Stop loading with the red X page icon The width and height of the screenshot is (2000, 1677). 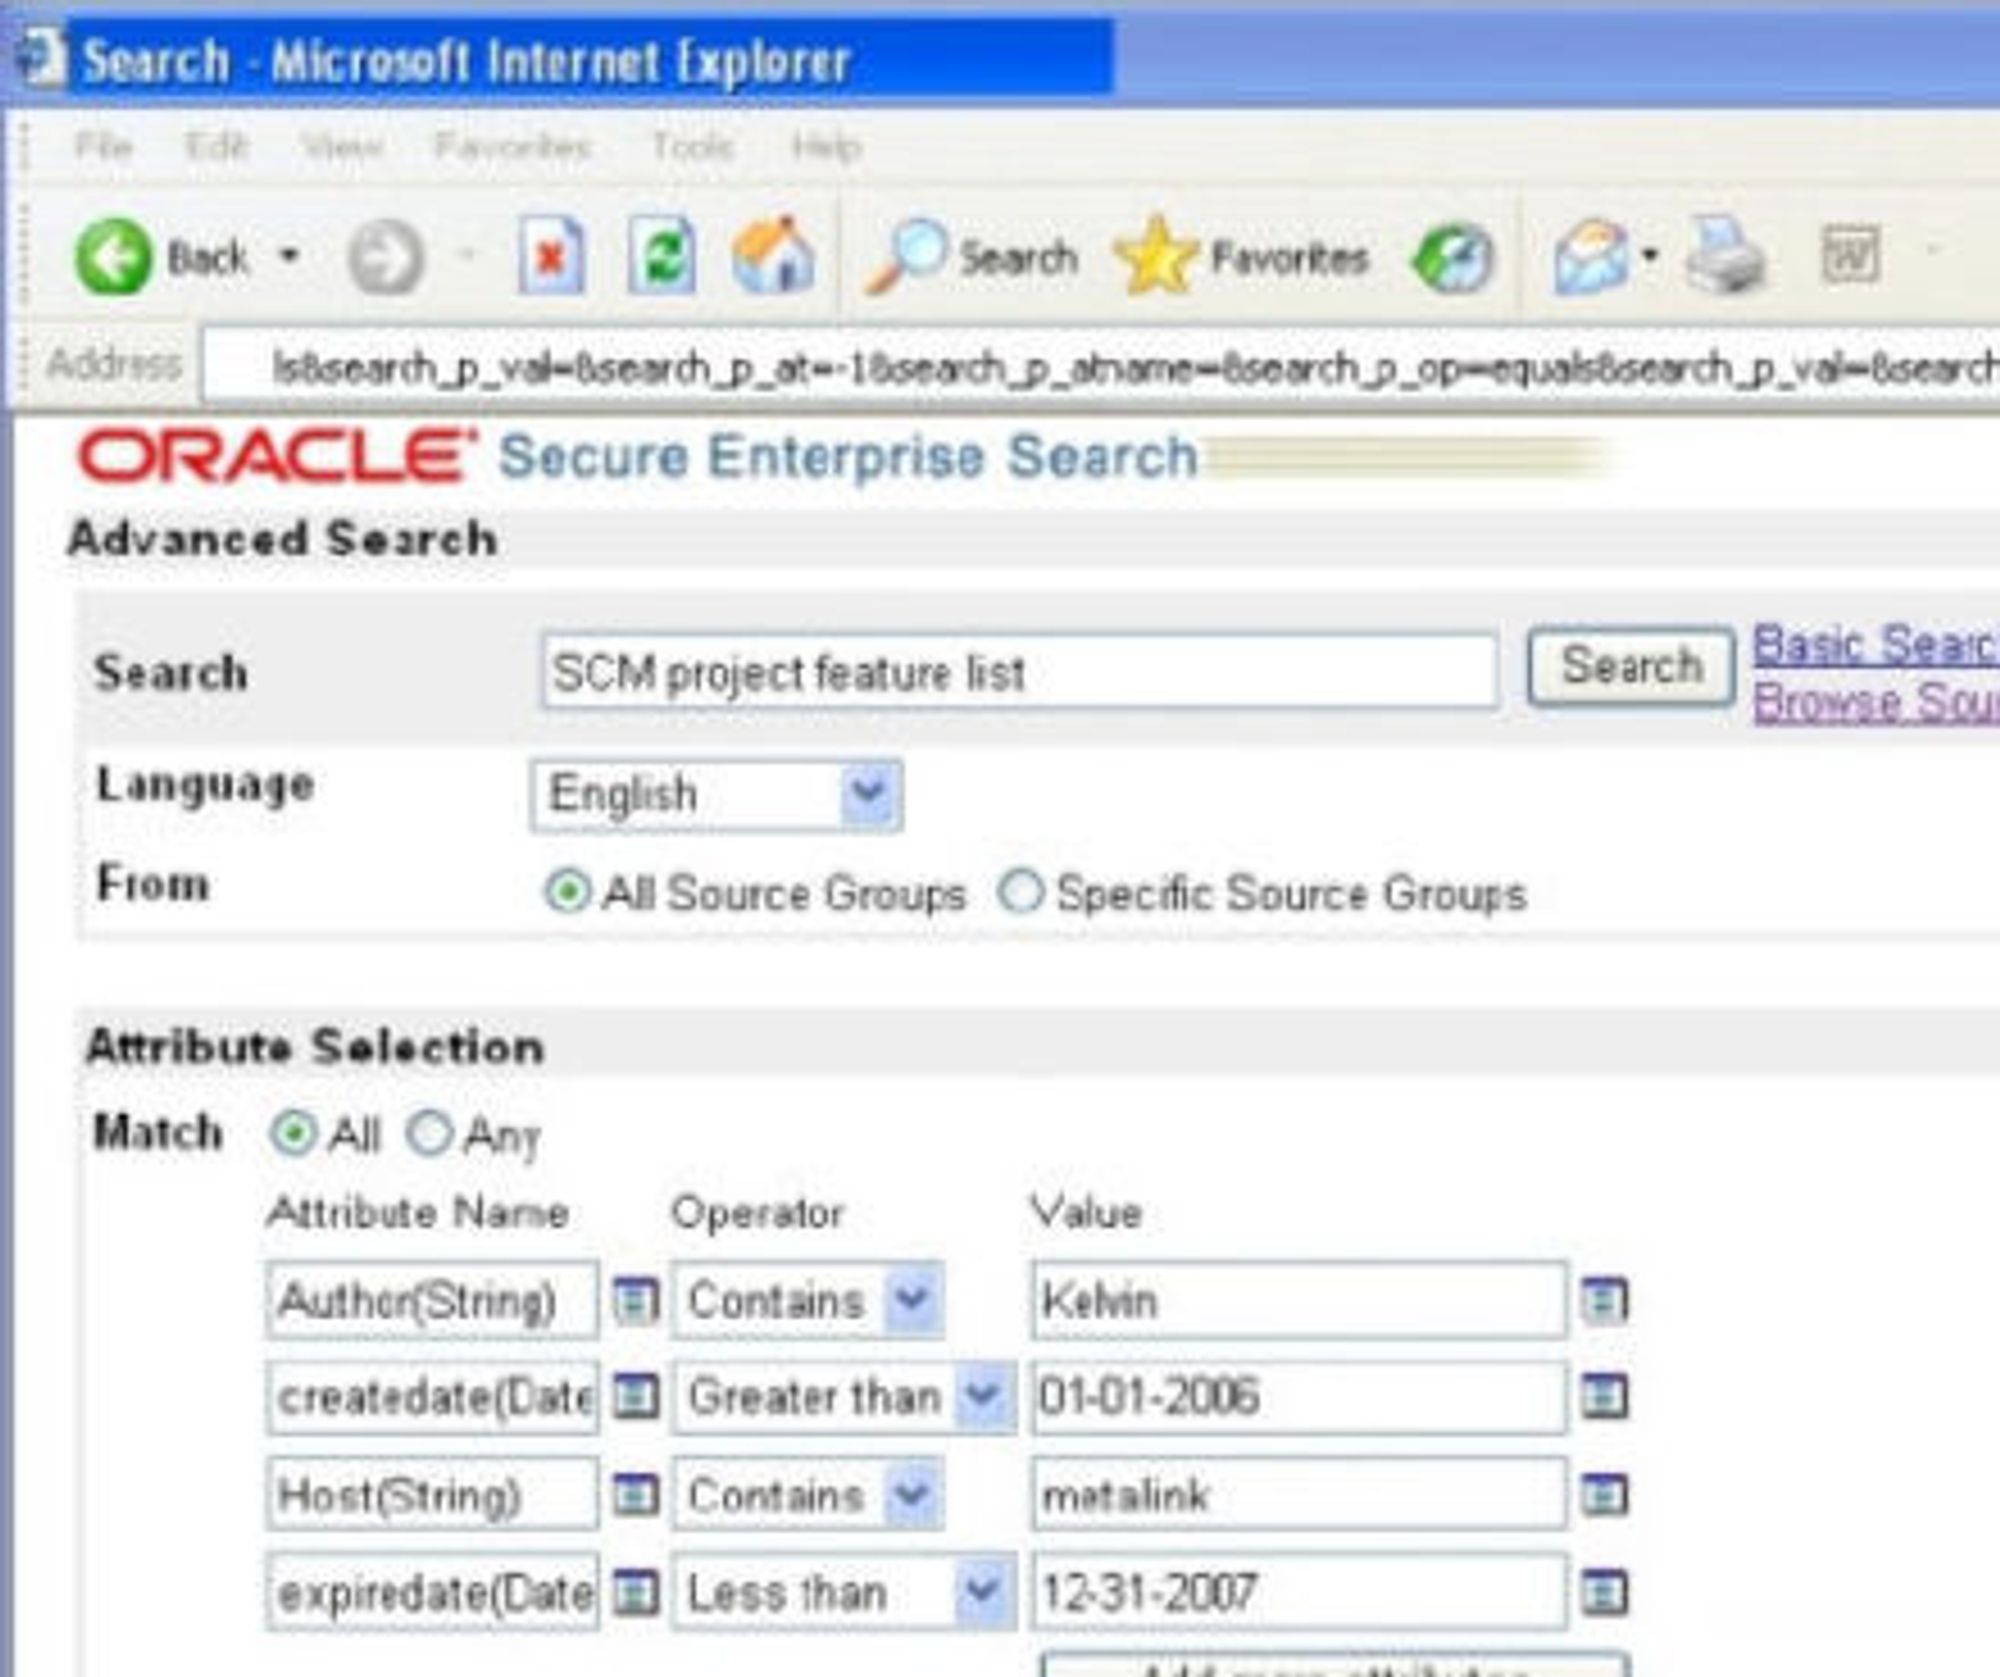pyautogui.click(x=551, y=256)
